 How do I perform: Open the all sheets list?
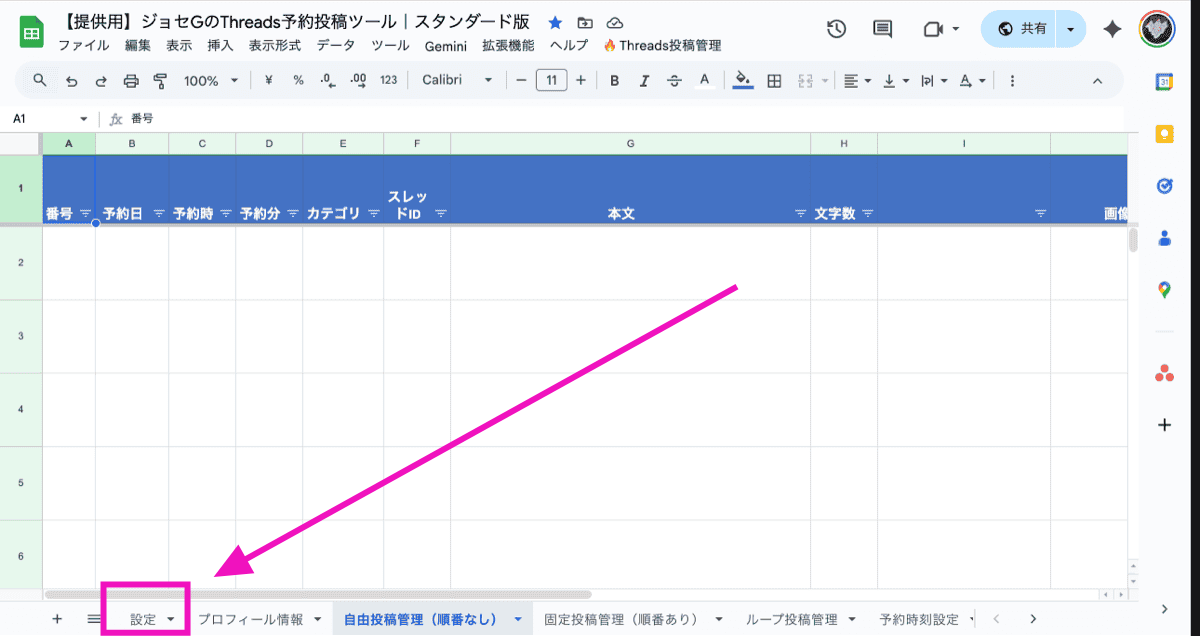(93, 619)
